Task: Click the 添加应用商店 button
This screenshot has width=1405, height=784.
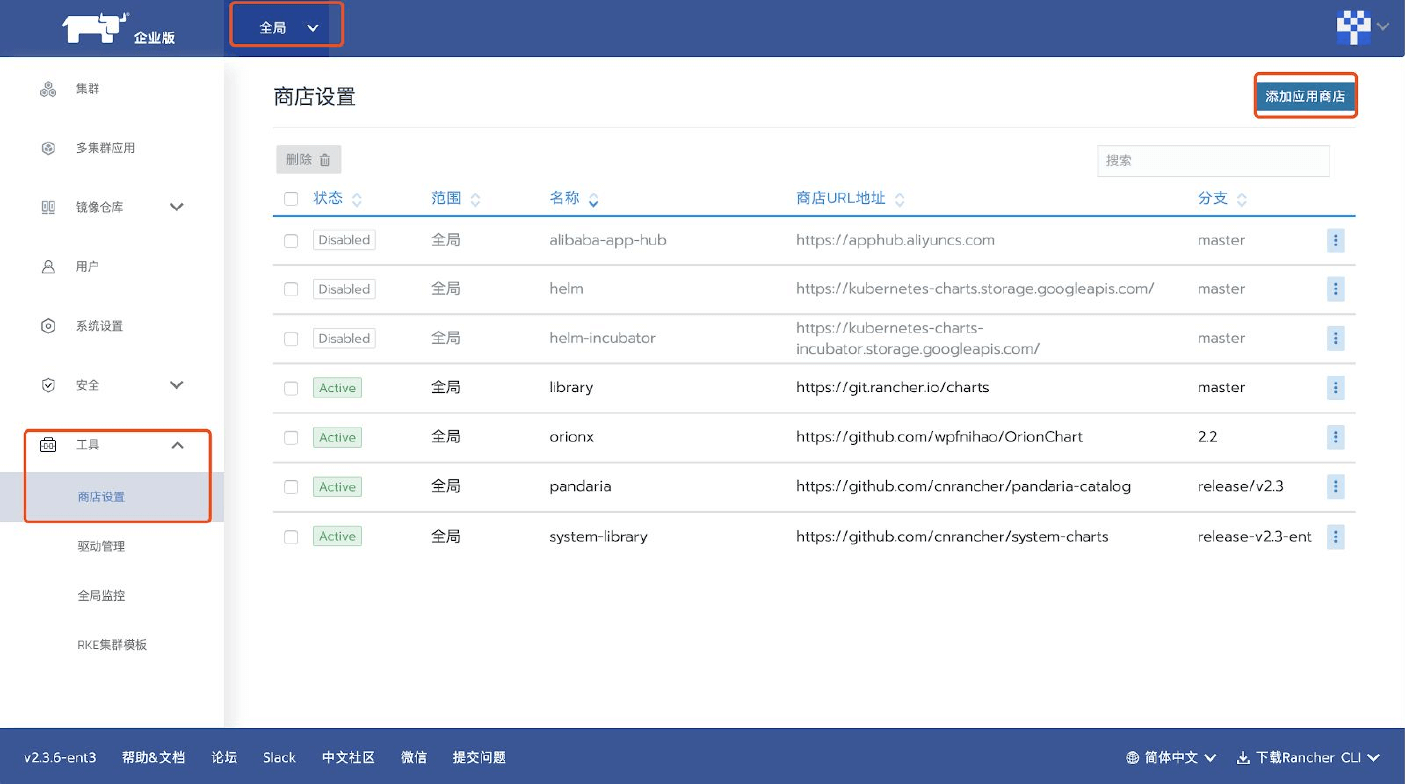Action: tap(1305, 96)
